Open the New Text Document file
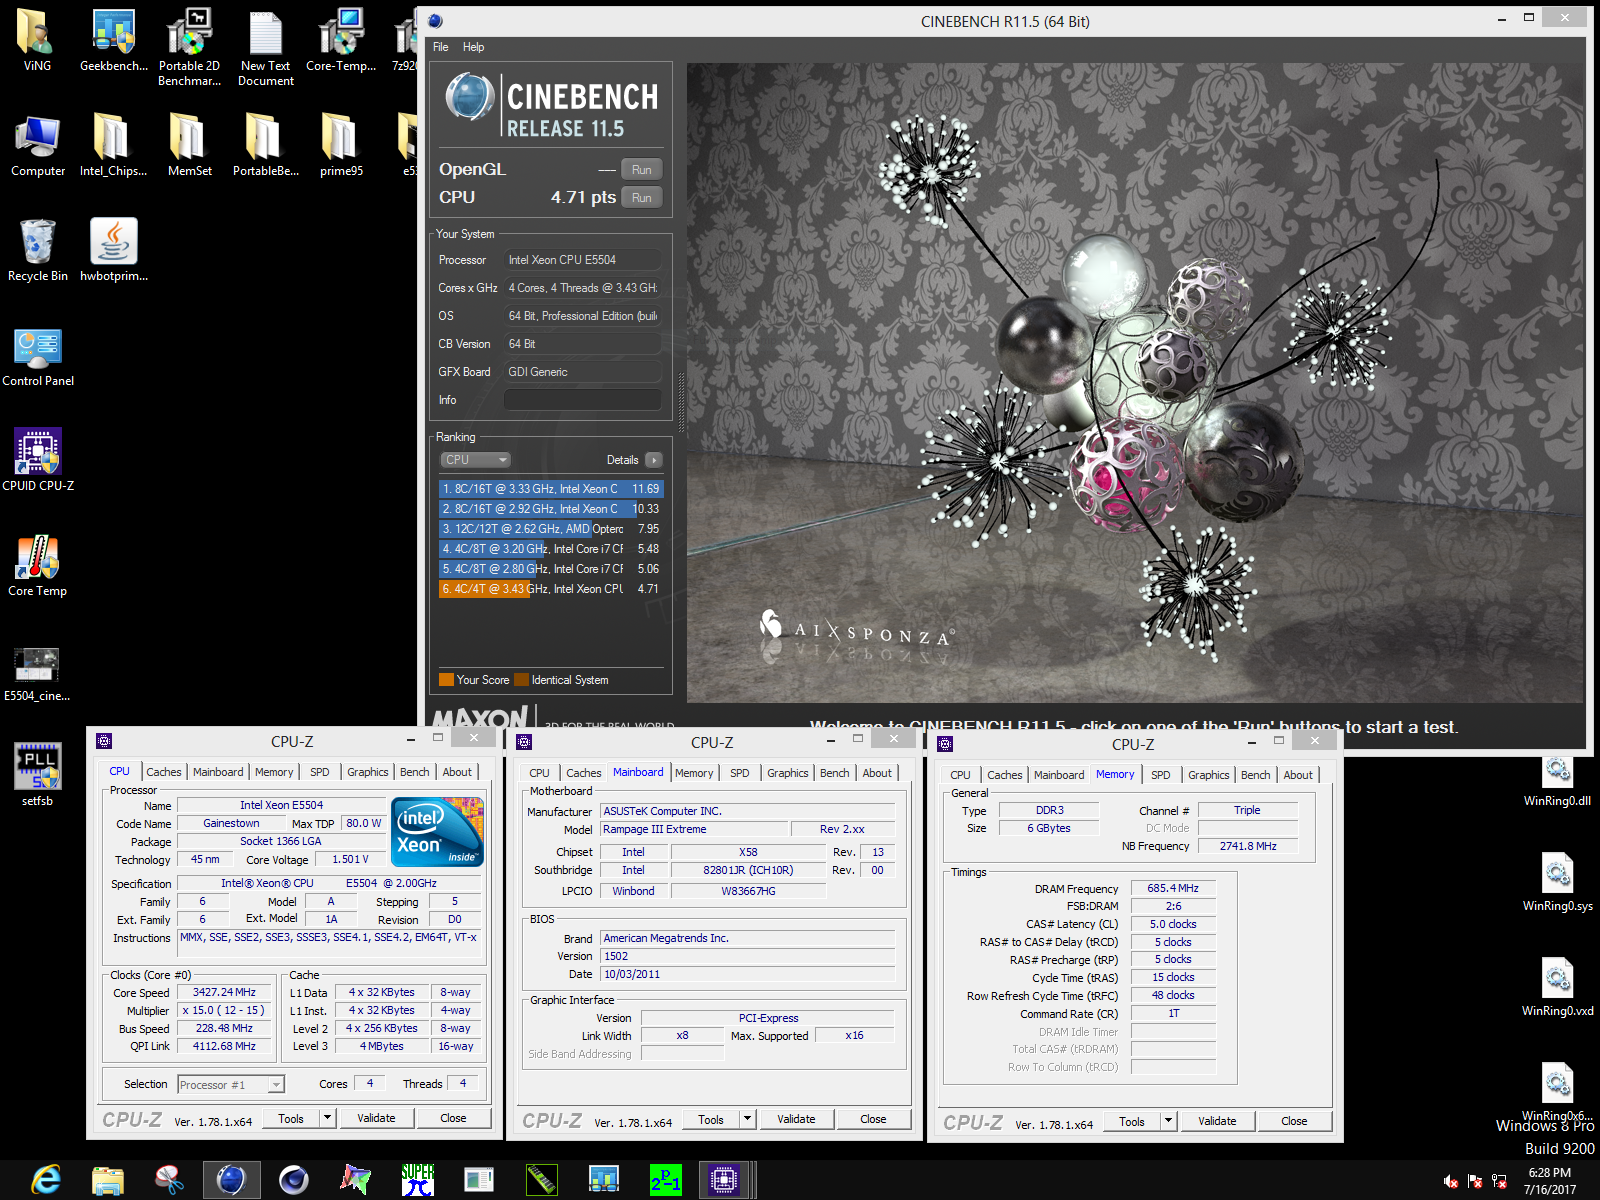This screenshot has width=1600, height=1200. pyautogui.click(x=265, y=47)
